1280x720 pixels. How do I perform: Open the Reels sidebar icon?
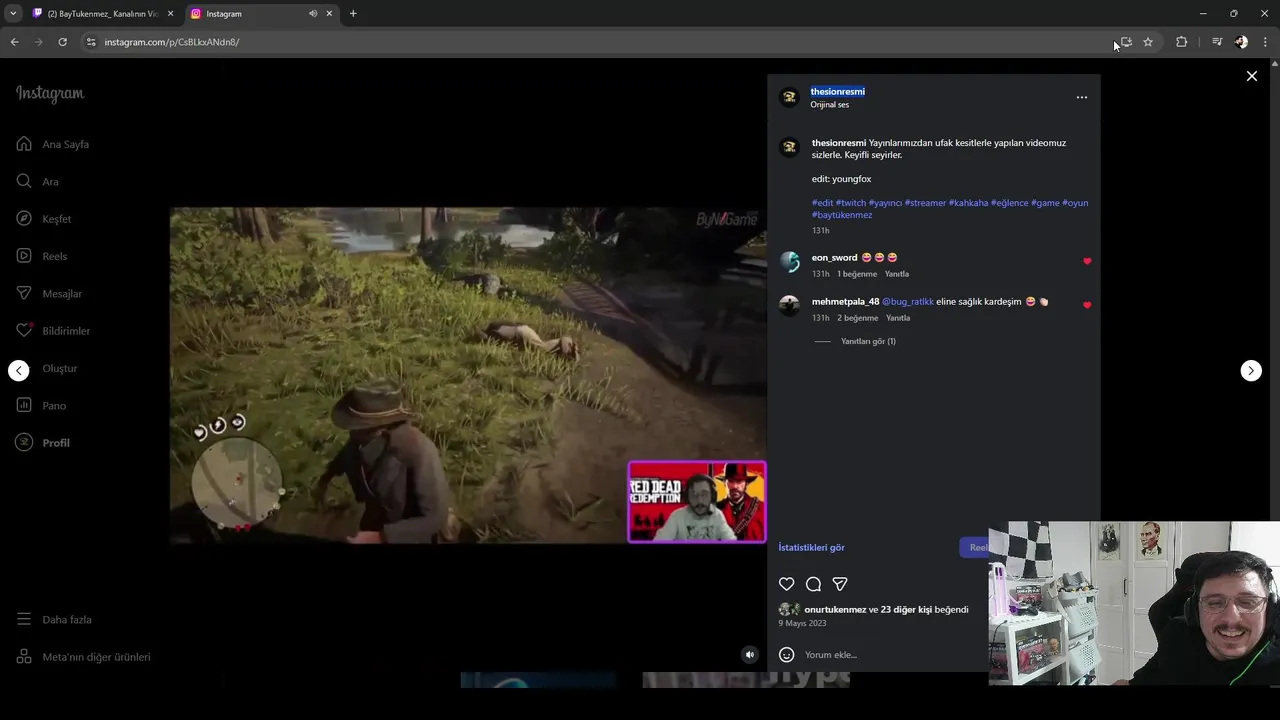[x=24, y=256]
